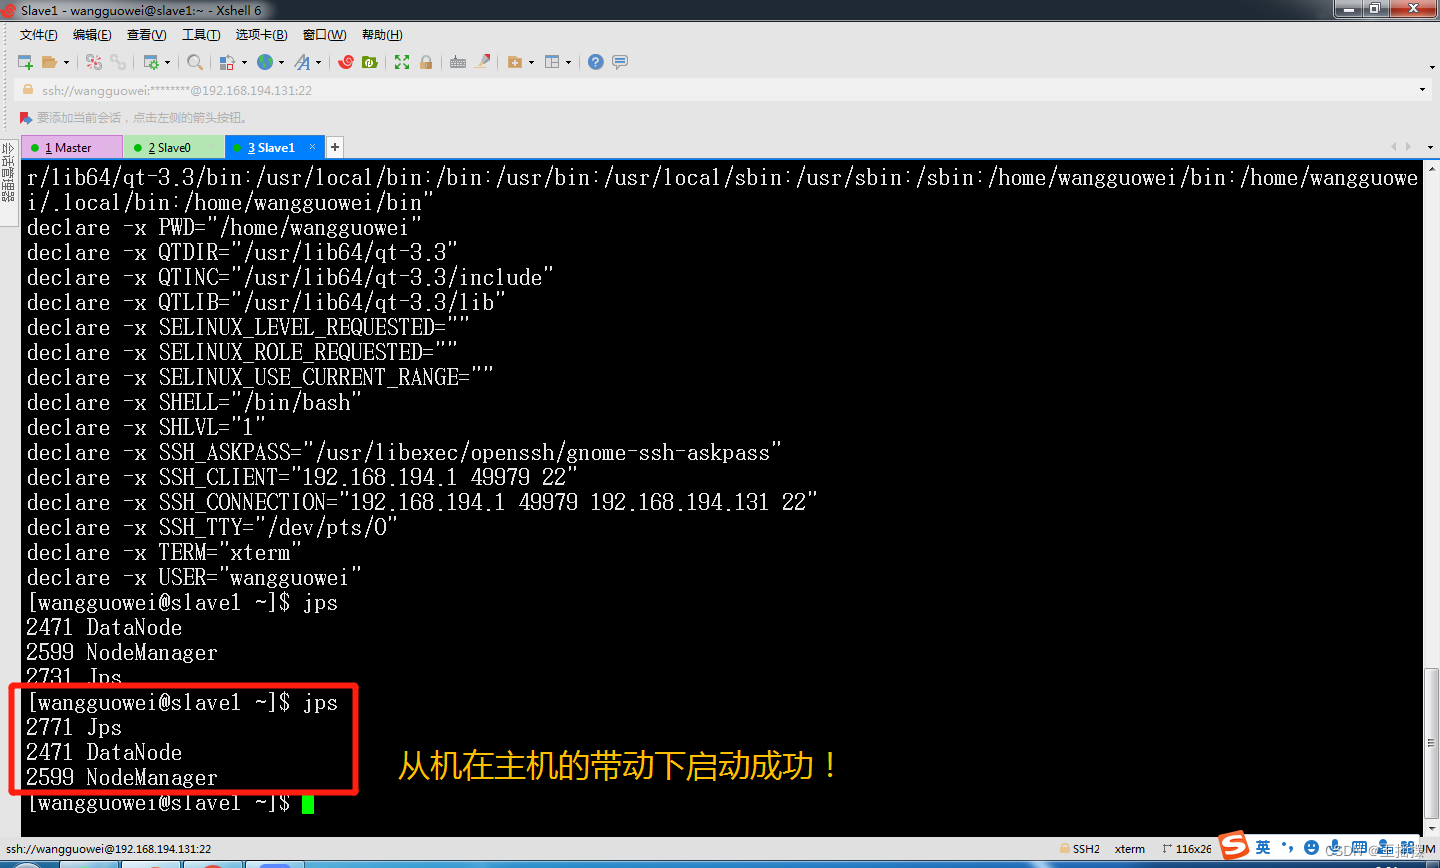Toggle full screen mode icon
1440x868 pixels.
402,62
